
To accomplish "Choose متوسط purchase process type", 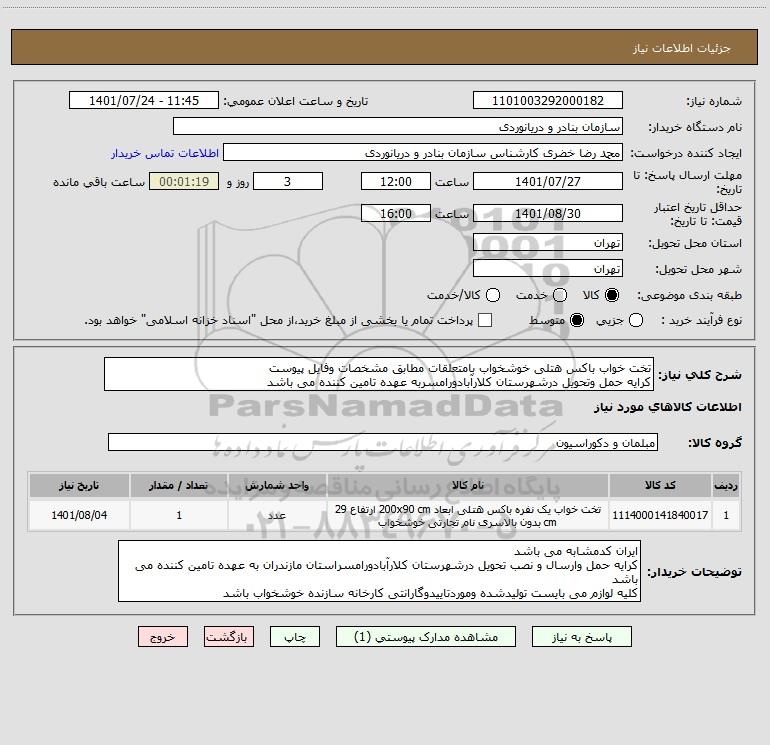I will click(x=577, y=320).
